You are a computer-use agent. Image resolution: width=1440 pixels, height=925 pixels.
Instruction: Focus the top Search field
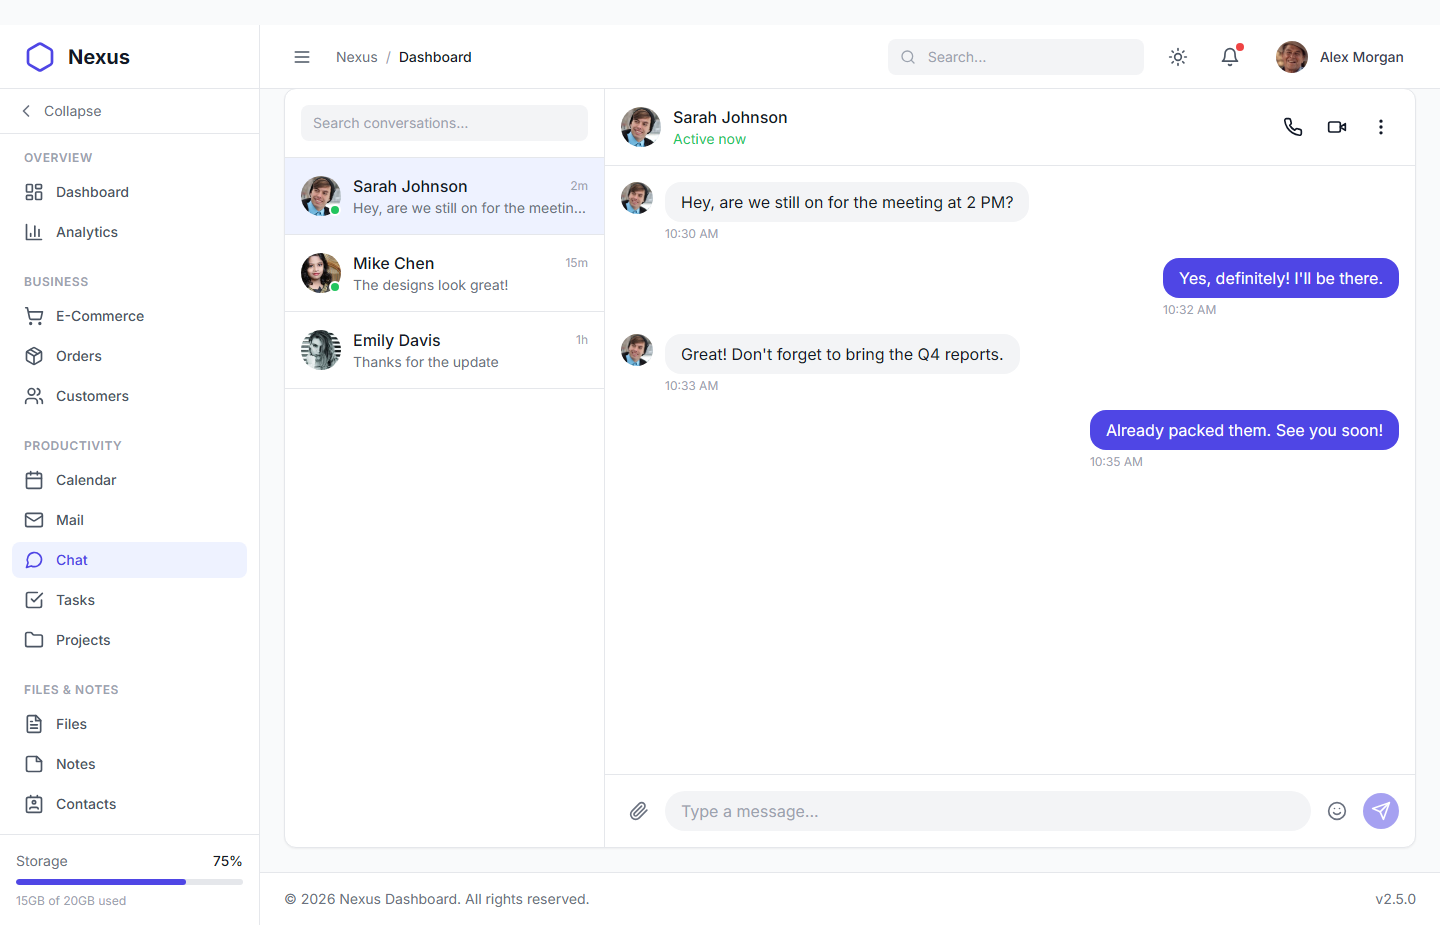1016,57
